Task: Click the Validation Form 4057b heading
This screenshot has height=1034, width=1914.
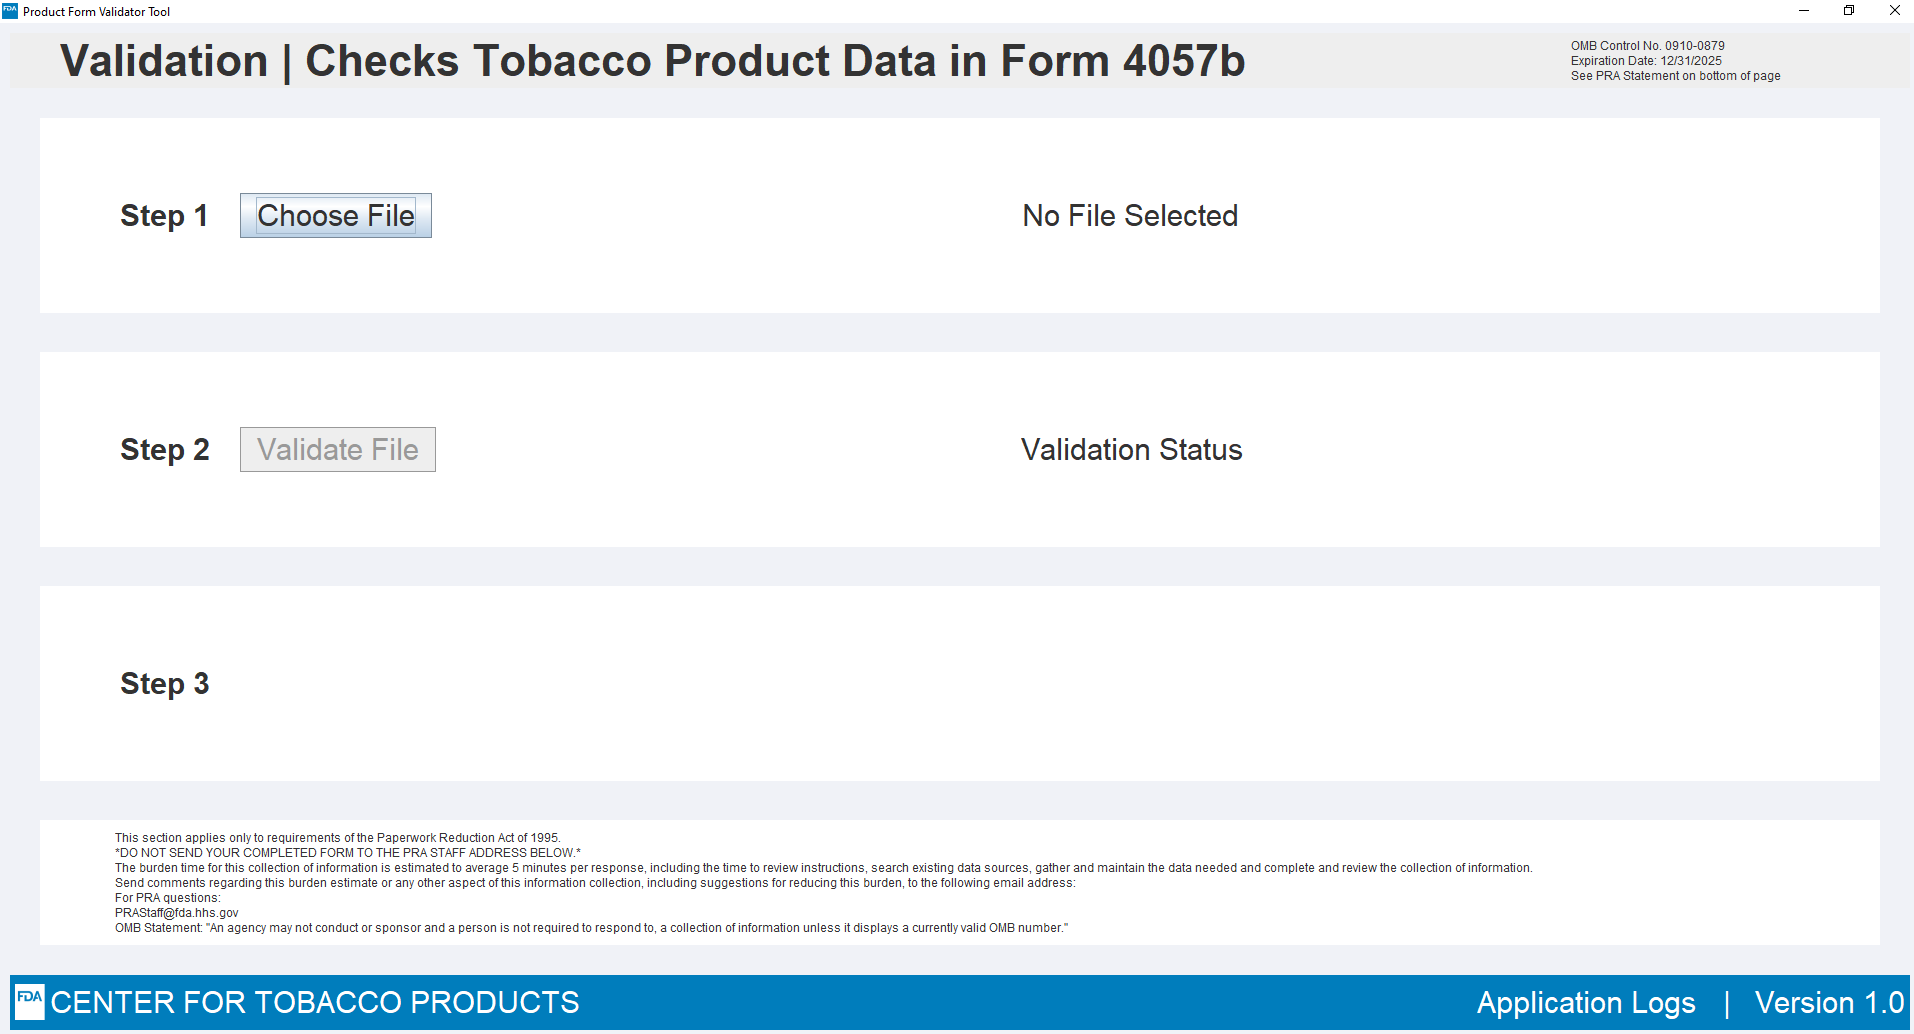Action: (652, 61)
